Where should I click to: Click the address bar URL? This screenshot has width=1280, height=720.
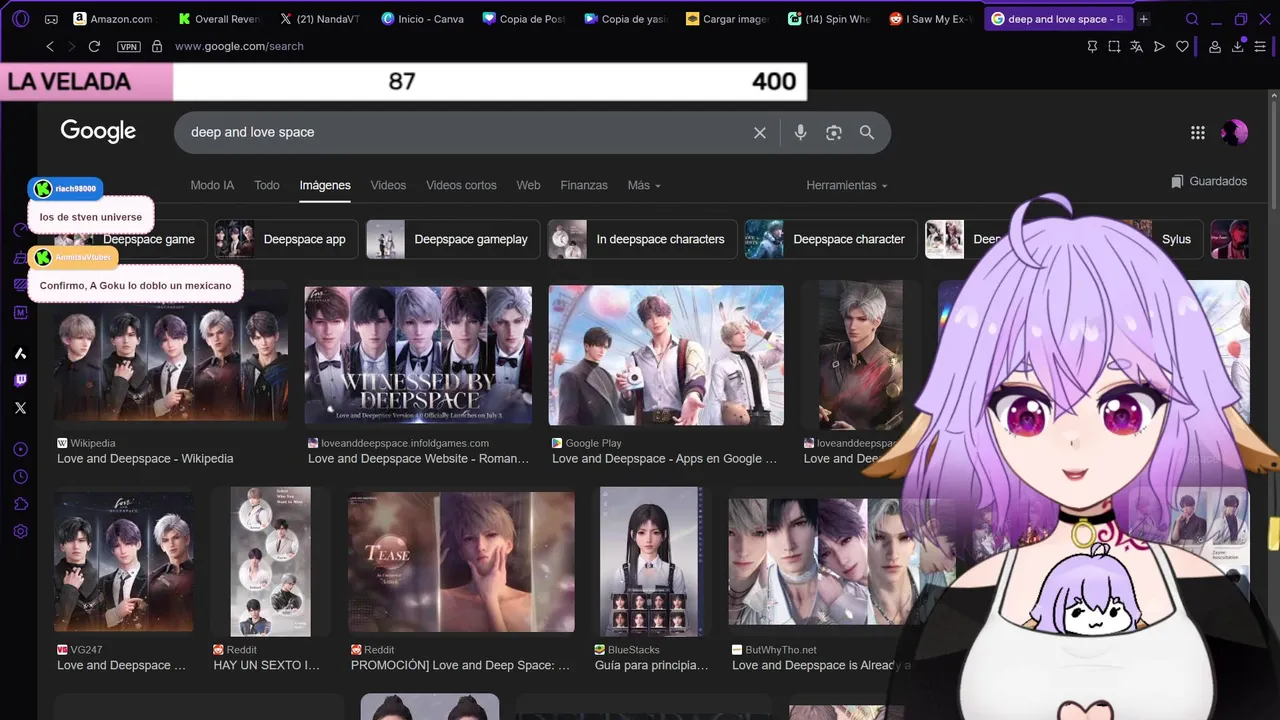pyautogui.click(x=239, y=46)
